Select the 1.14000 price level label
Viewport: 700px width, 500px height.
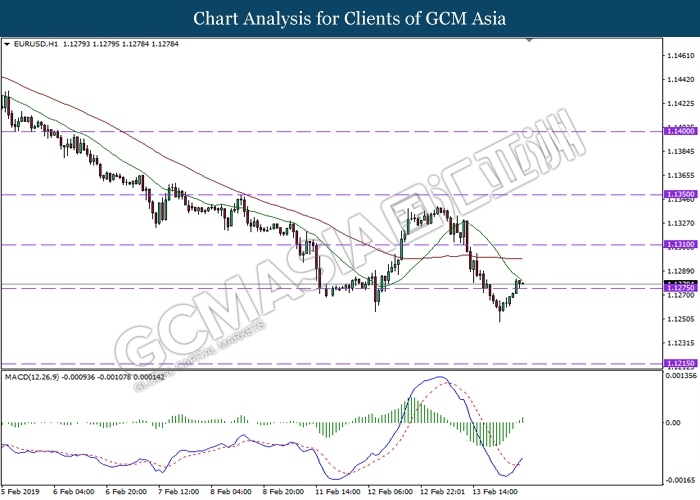(681, 131)
